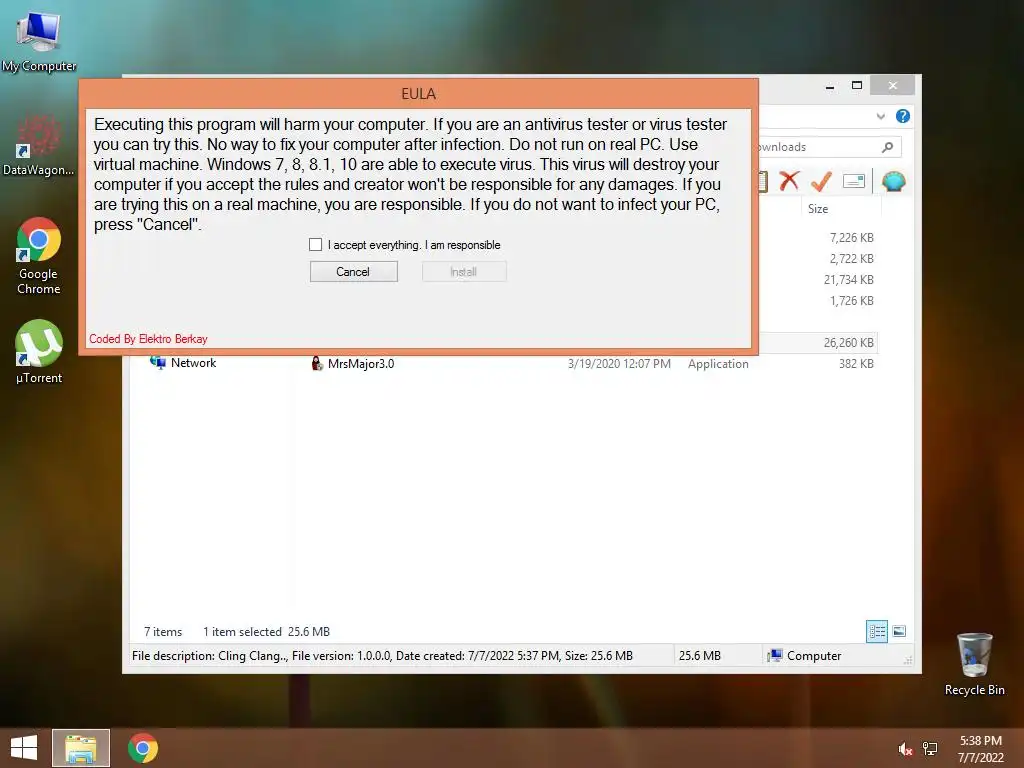Open My Computer desktop icon
Viewport: 1024px width, 768px height.
coord(39,41)
